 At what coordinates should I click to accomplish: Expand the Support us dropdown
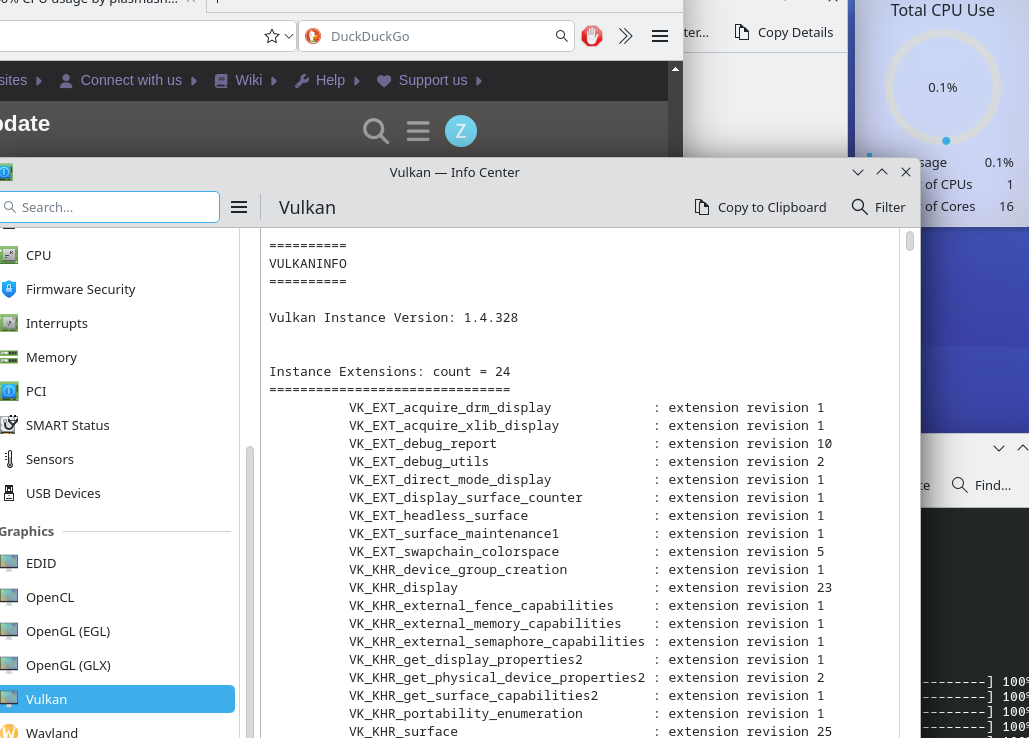(431, 80)
